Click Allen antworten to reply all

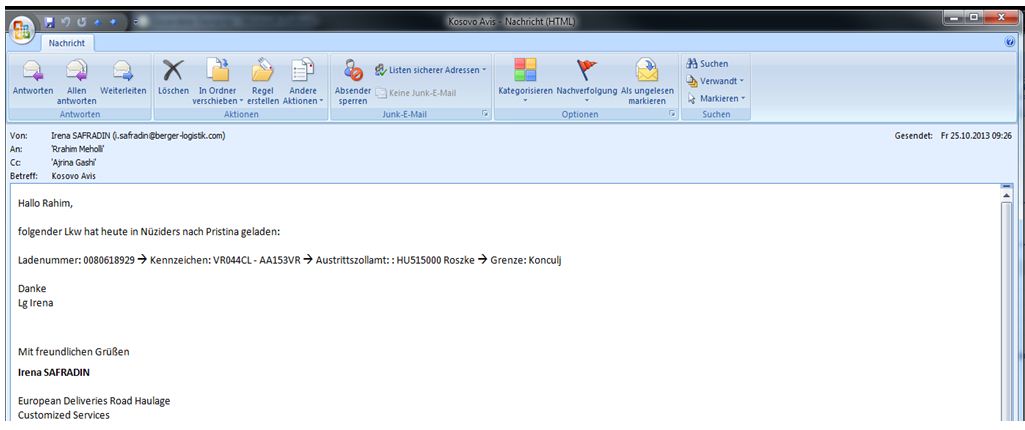pyautogui.click(x=76, y=82)
